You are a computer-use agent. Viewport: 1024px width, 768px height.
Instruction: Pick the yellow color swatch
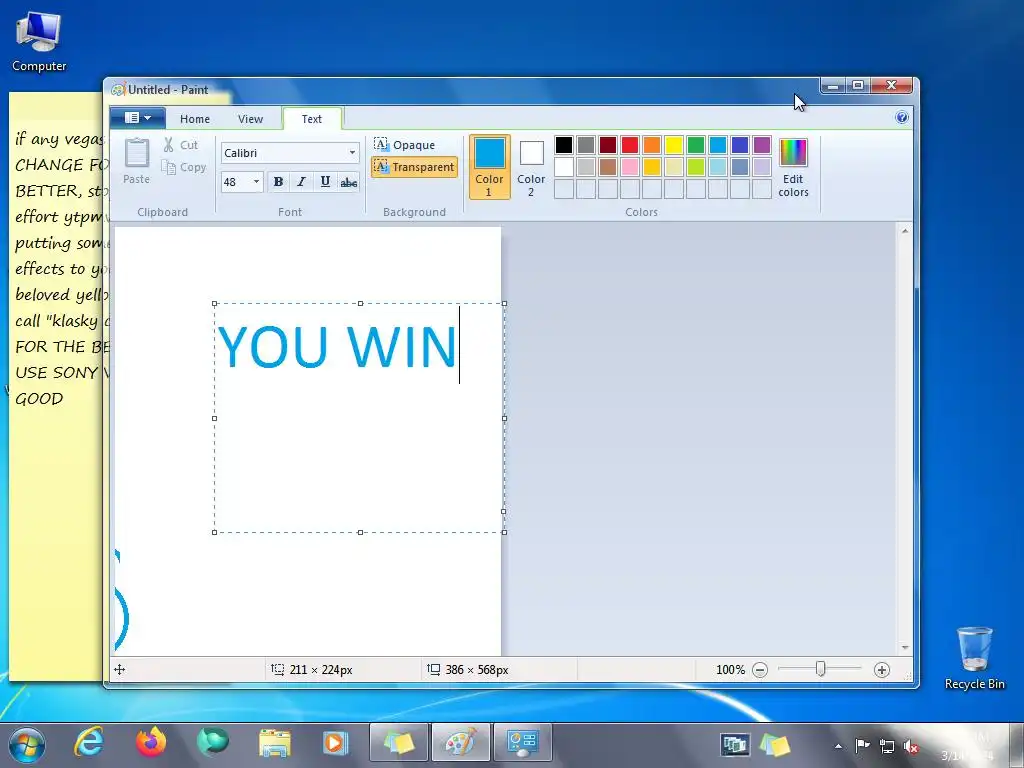673,144
